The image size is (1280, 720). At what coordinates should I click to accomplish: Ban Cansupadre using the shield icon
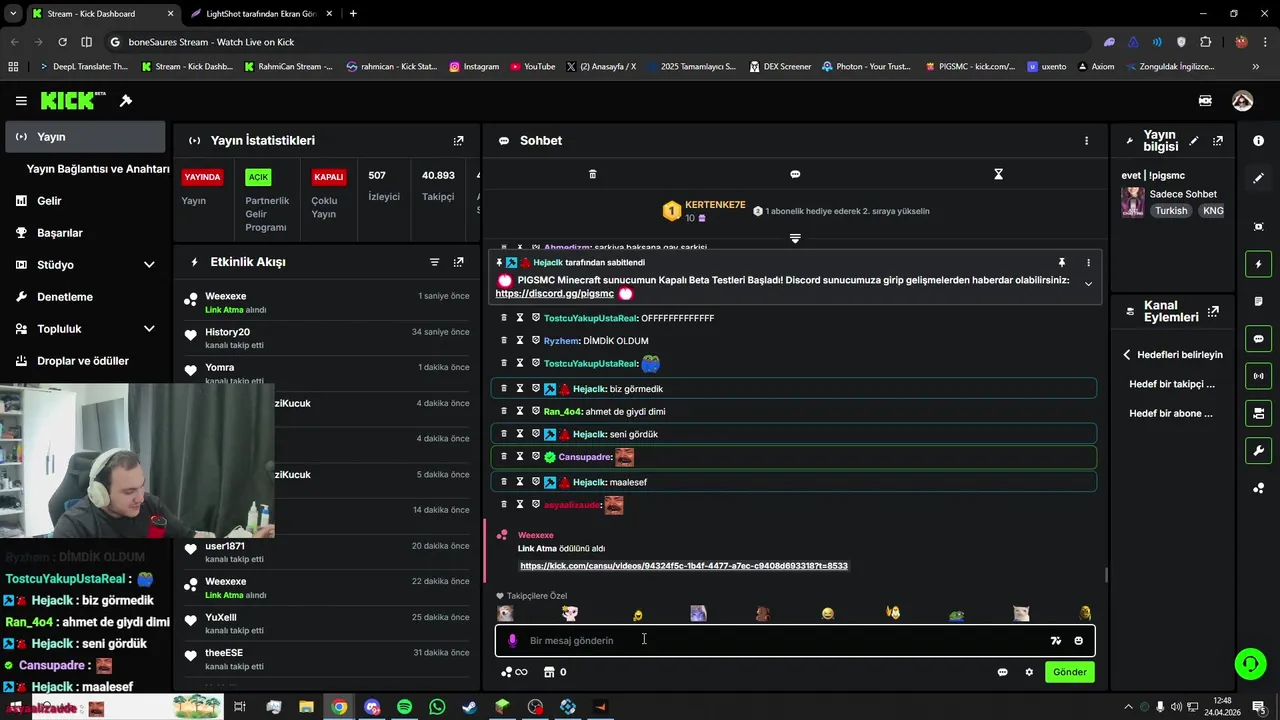pyautogui.click(x=535, y=457)
